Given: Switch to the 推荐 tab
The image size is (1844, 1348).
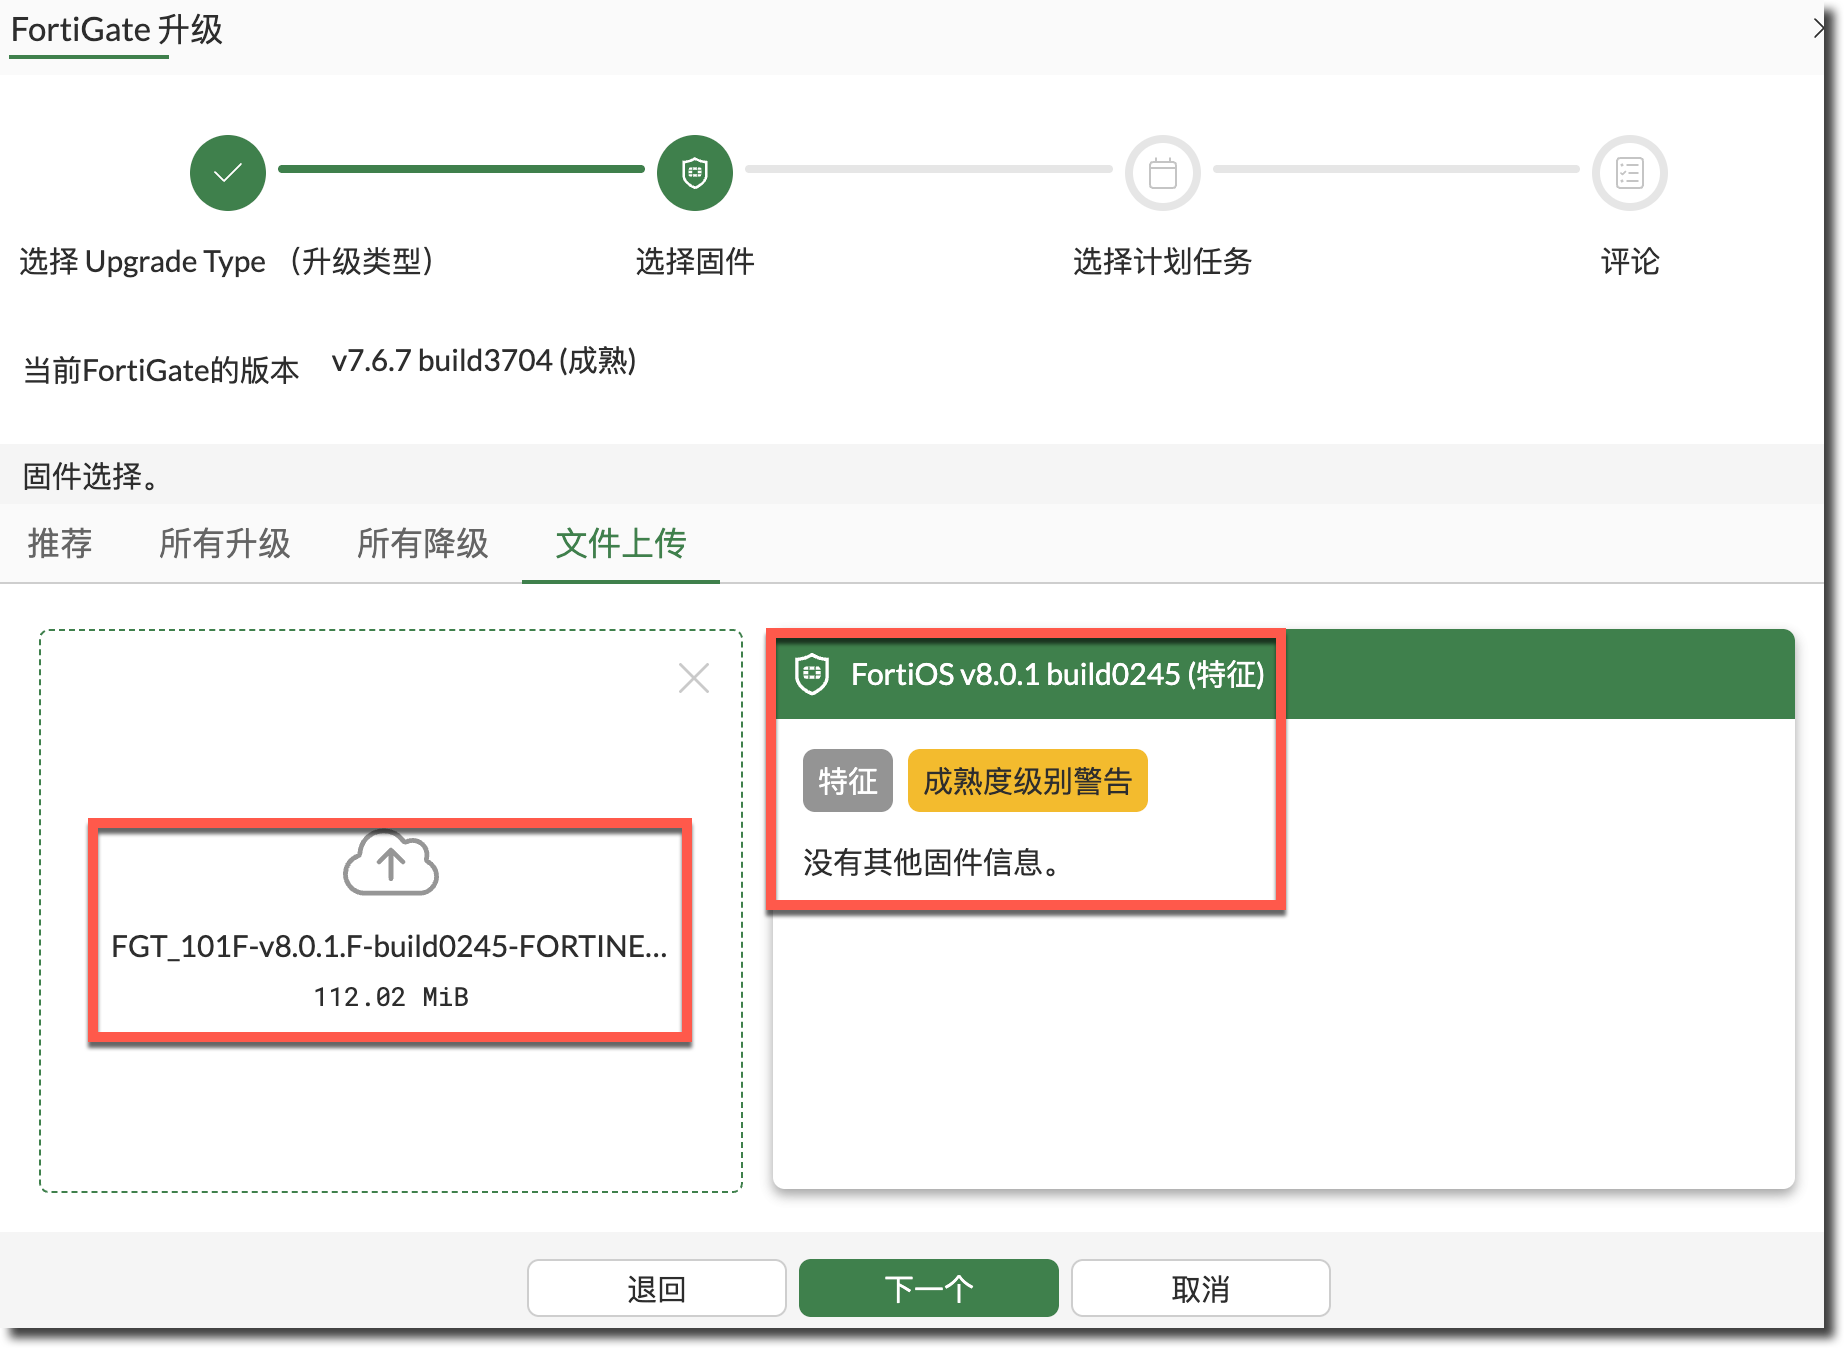Looking at the screenshot, I should pyautogui.click(x=60, y=543).
